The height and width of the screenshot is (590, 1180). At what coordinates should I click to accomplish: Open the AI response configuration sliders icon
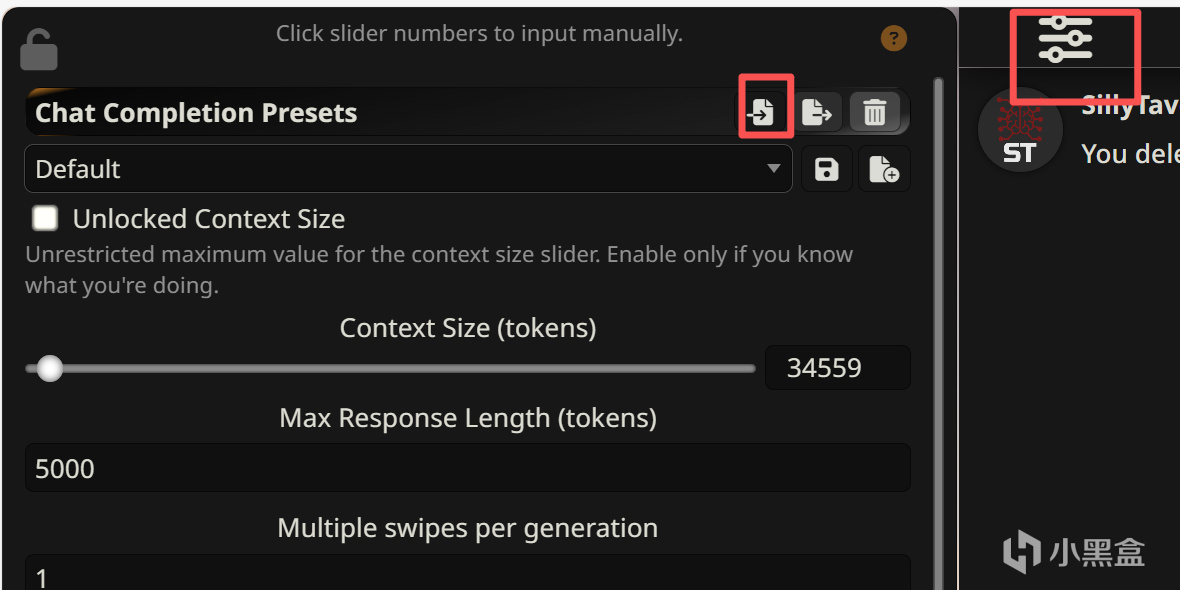pos(1065,39)
